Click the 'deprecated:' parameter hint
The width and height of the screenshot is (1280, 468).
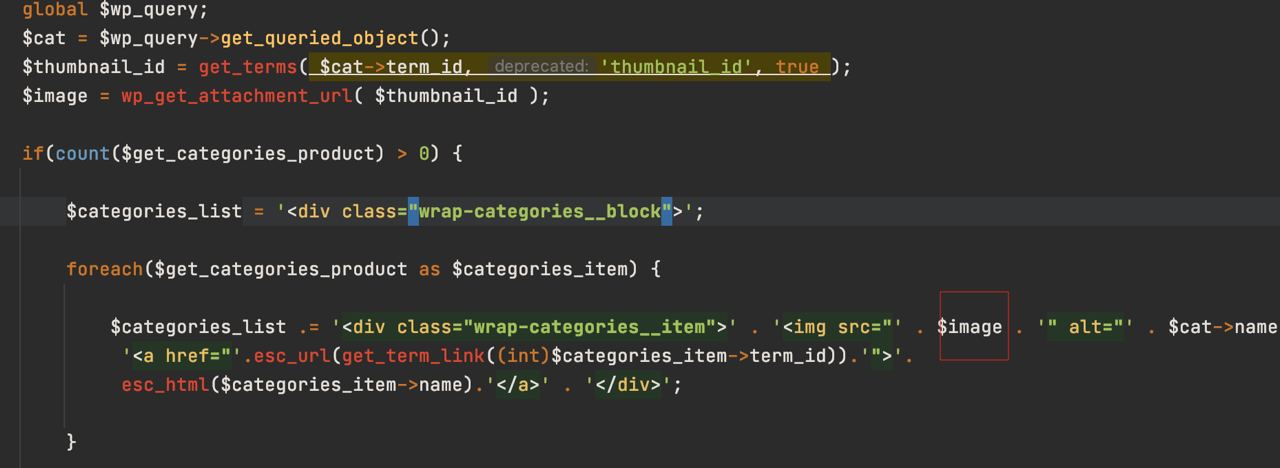click(x=541, y=67)
